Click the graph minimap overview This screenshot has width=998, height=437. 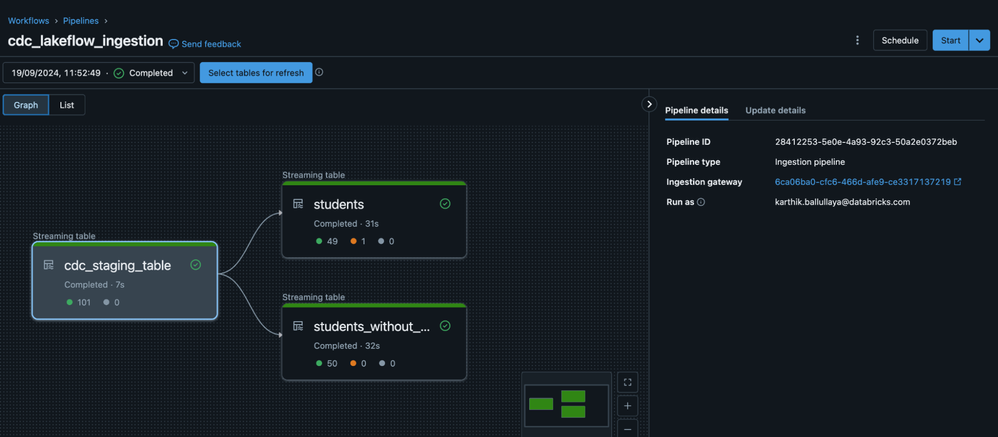(565, 404)
